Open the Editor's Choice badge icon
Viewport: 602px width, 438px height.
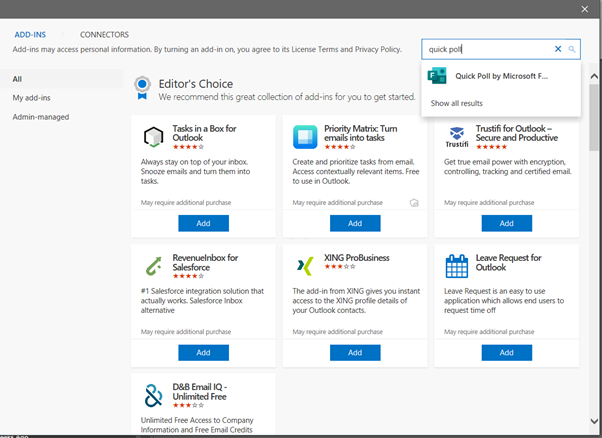point(143,87)
